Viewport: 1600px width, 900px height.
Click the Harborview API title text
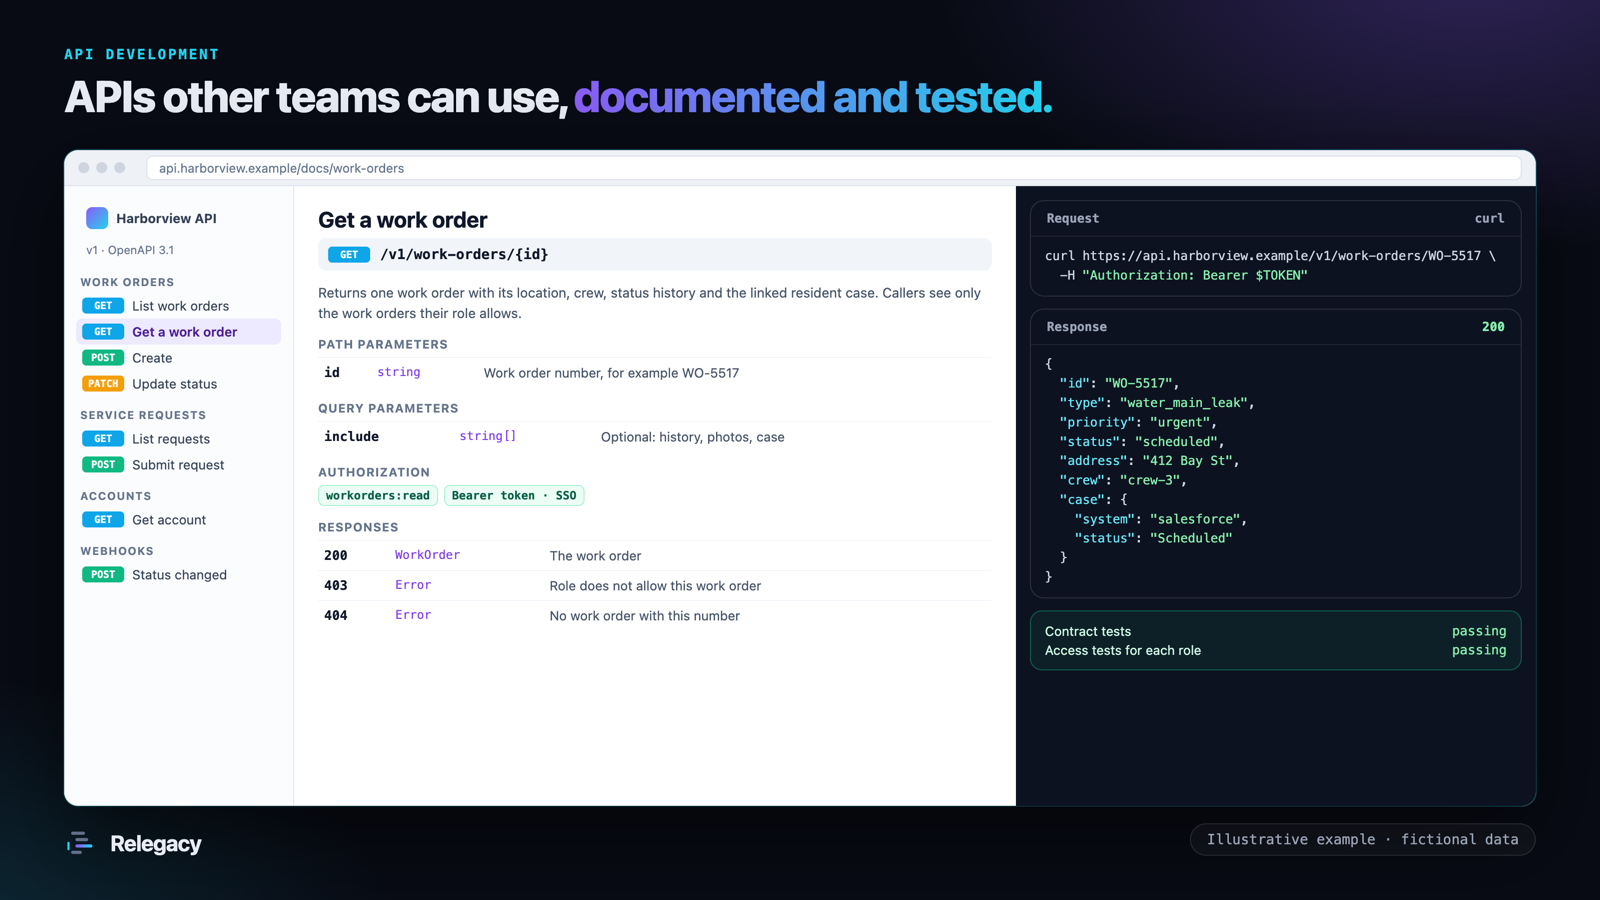166,218
